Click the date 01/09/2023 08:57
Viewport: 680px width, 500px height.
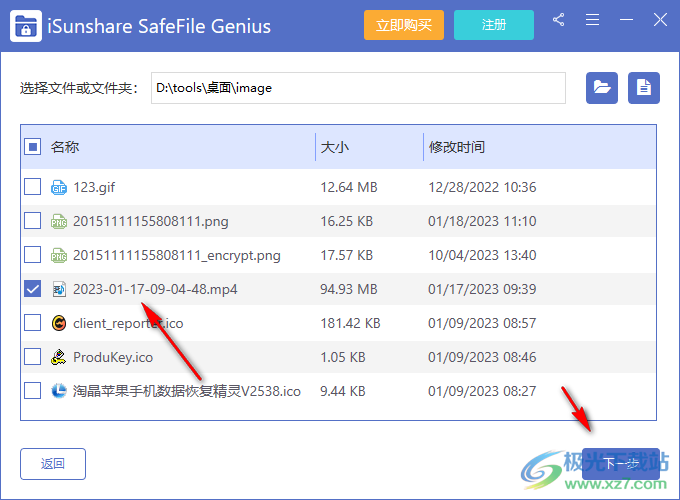[x=482, y=323]
